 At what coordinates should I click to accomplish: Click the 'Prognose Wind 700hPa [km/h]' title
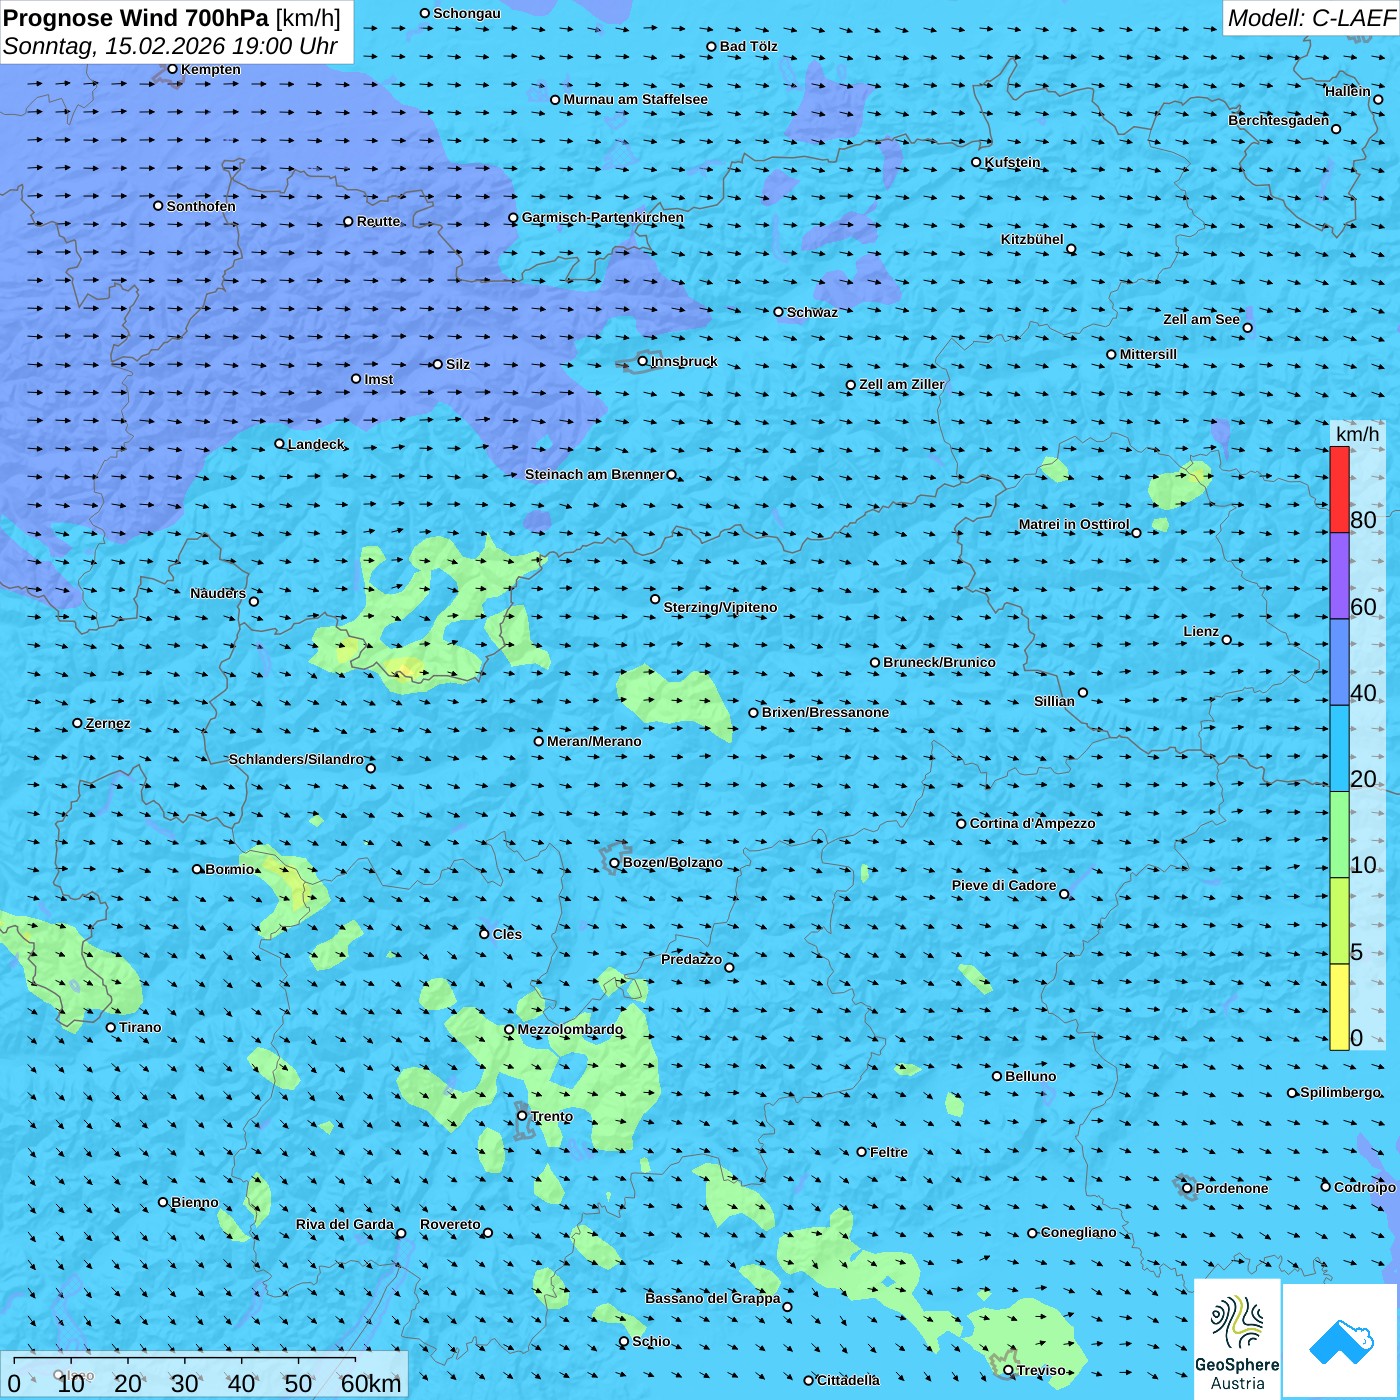(x=172, y=18)
